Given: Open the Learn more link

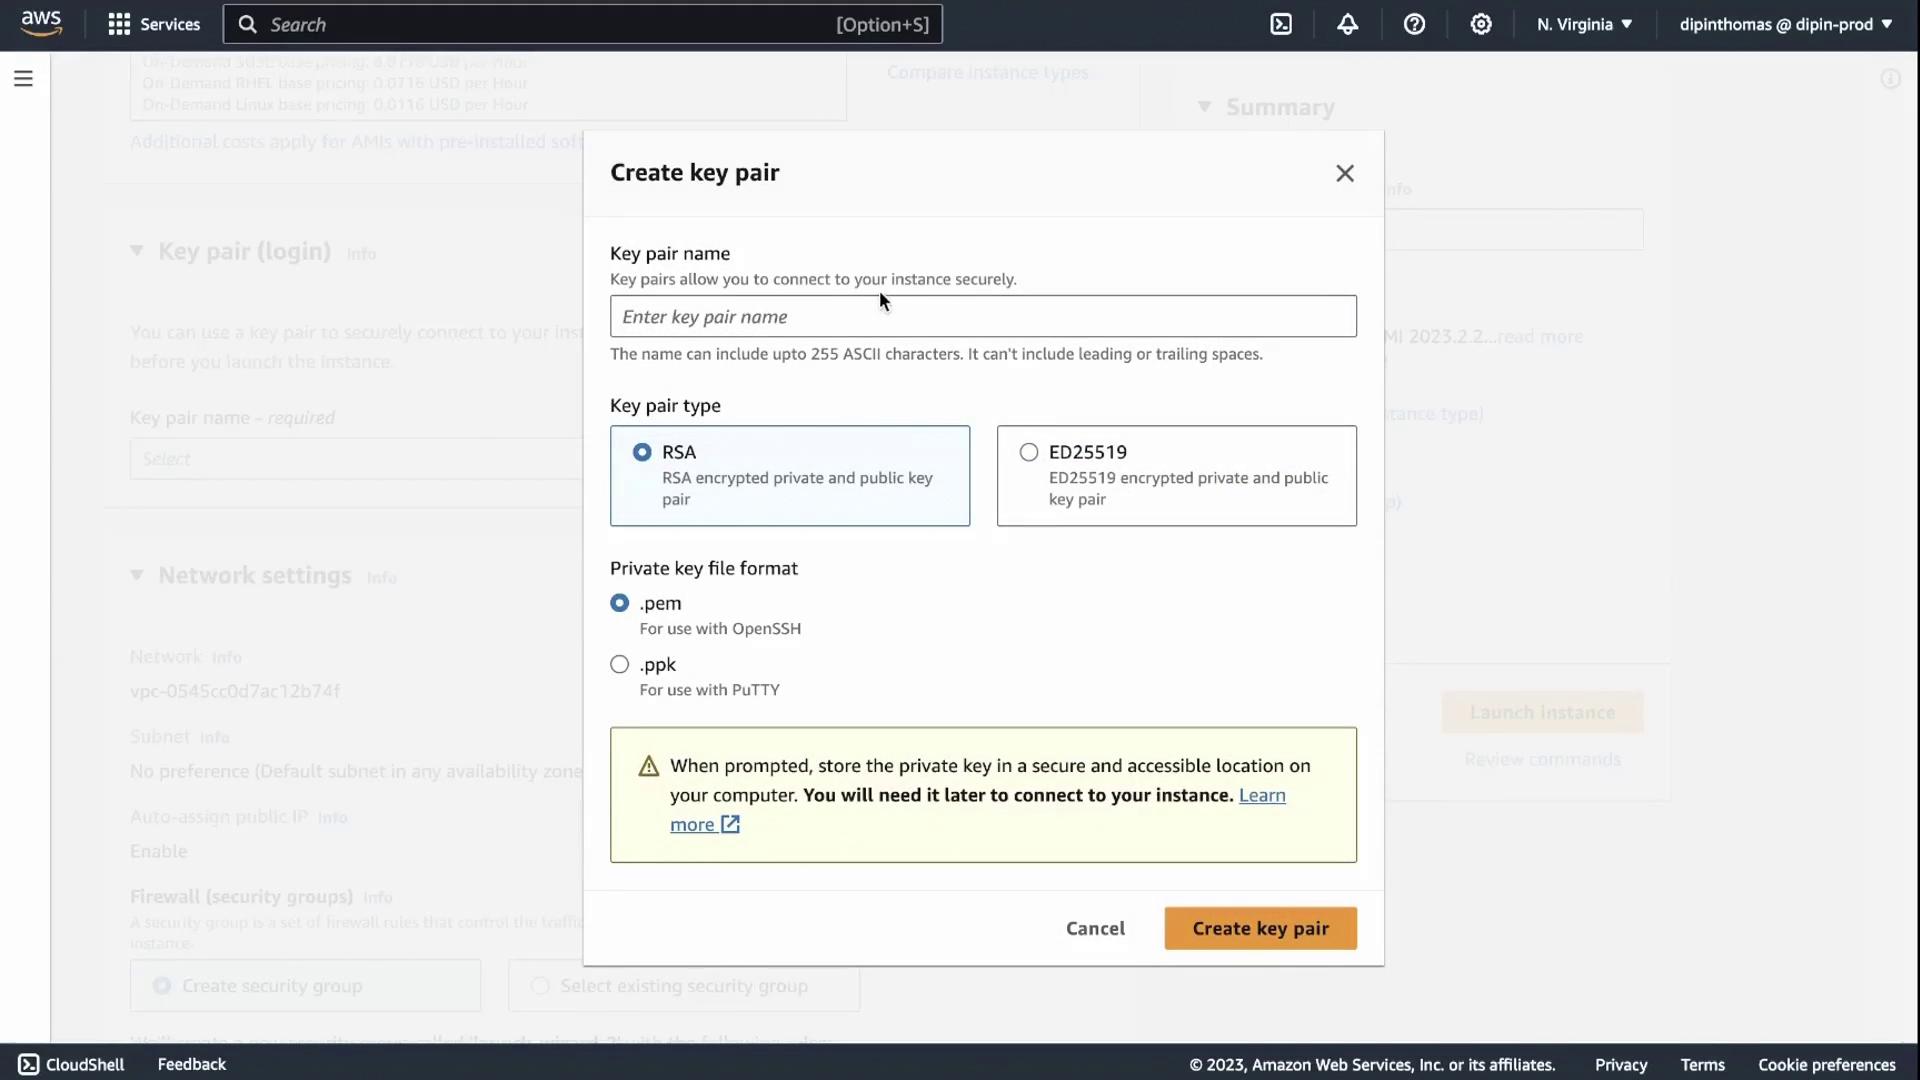Looking at the screenshot, I should [1261, 795].
